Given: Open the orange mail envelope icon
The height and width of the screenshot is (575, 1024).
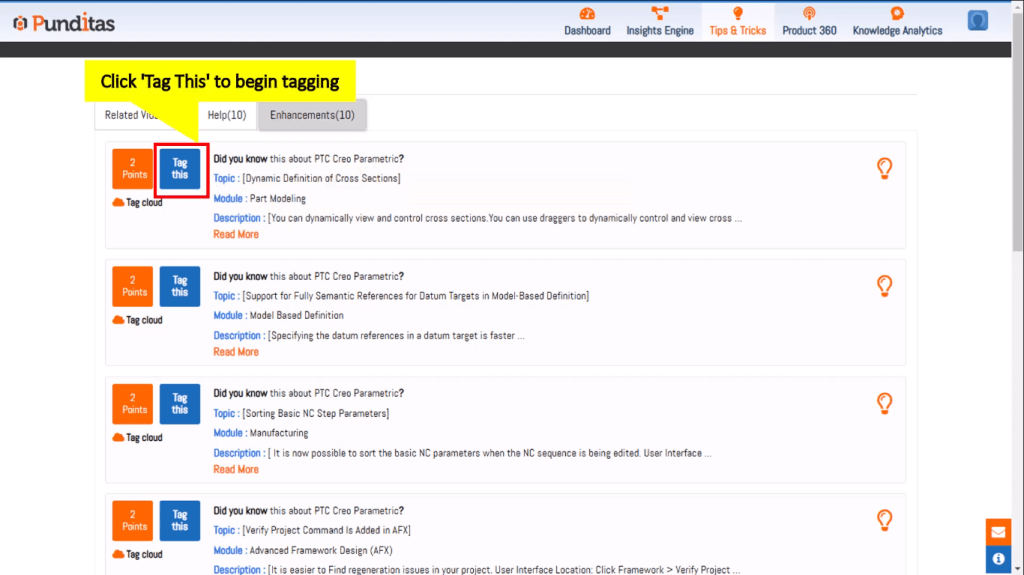Looking at the screenshot, I should pos(998,532).
